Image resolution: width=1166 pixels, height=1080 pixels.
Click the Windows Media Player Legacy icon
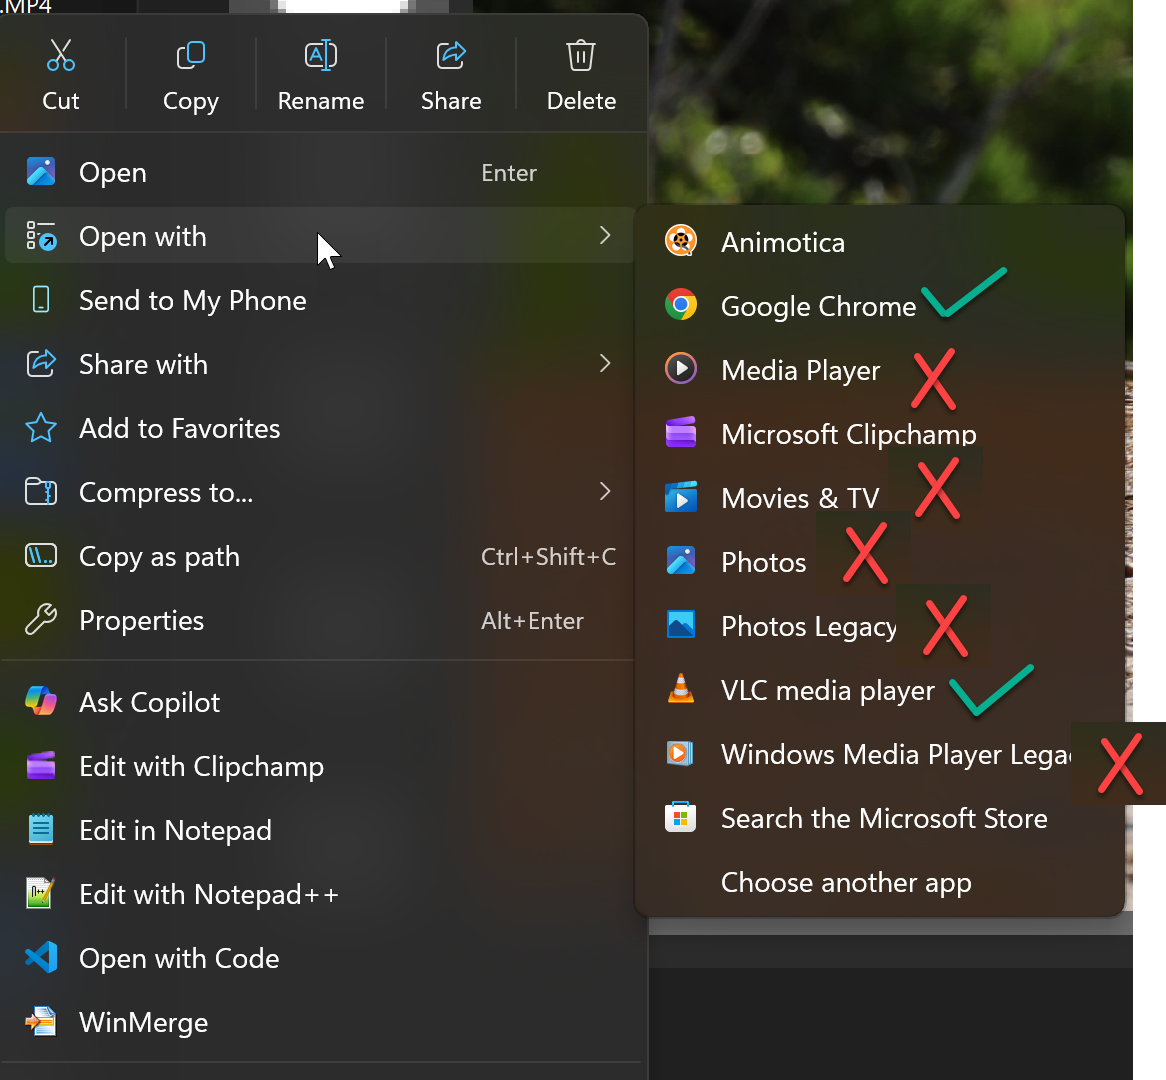pos(680,753)
